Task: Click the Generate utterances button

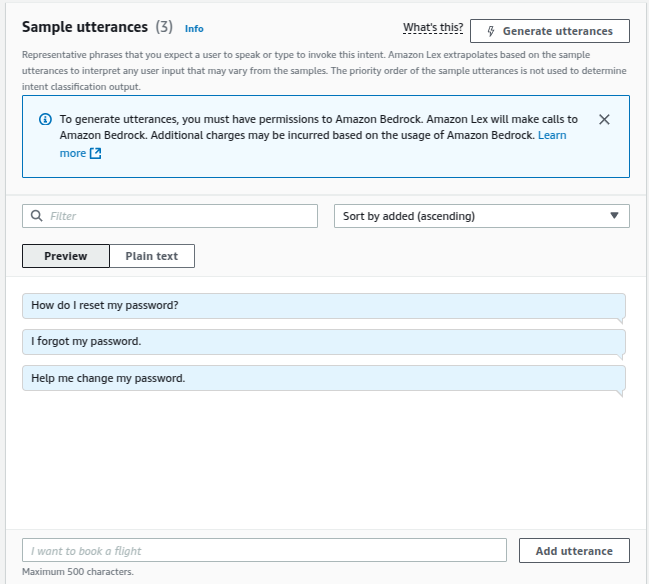Action: pyautogui.click(x=550, y=31)
